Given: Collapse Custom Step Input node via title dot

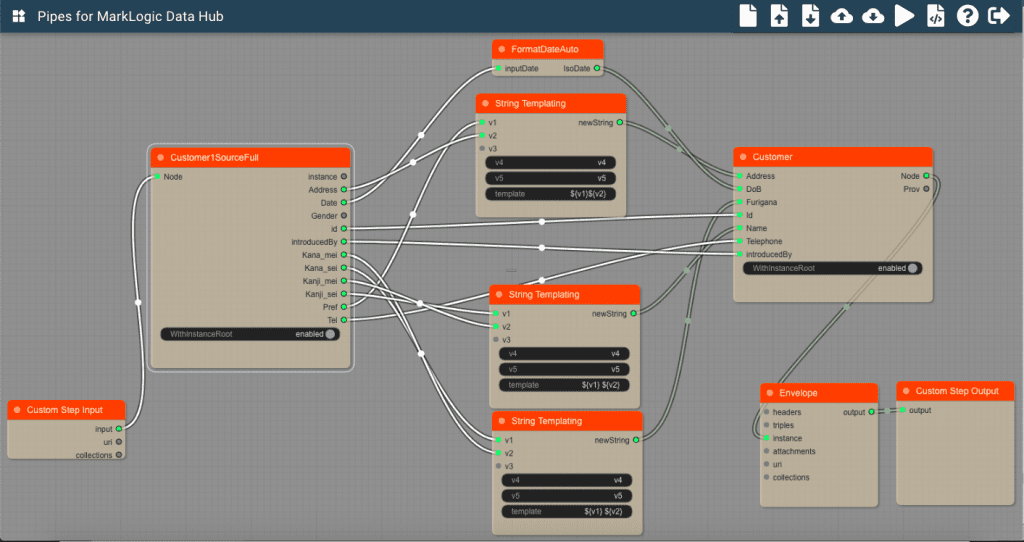Looking at the screenshot, I should click(x=17, y=410).
